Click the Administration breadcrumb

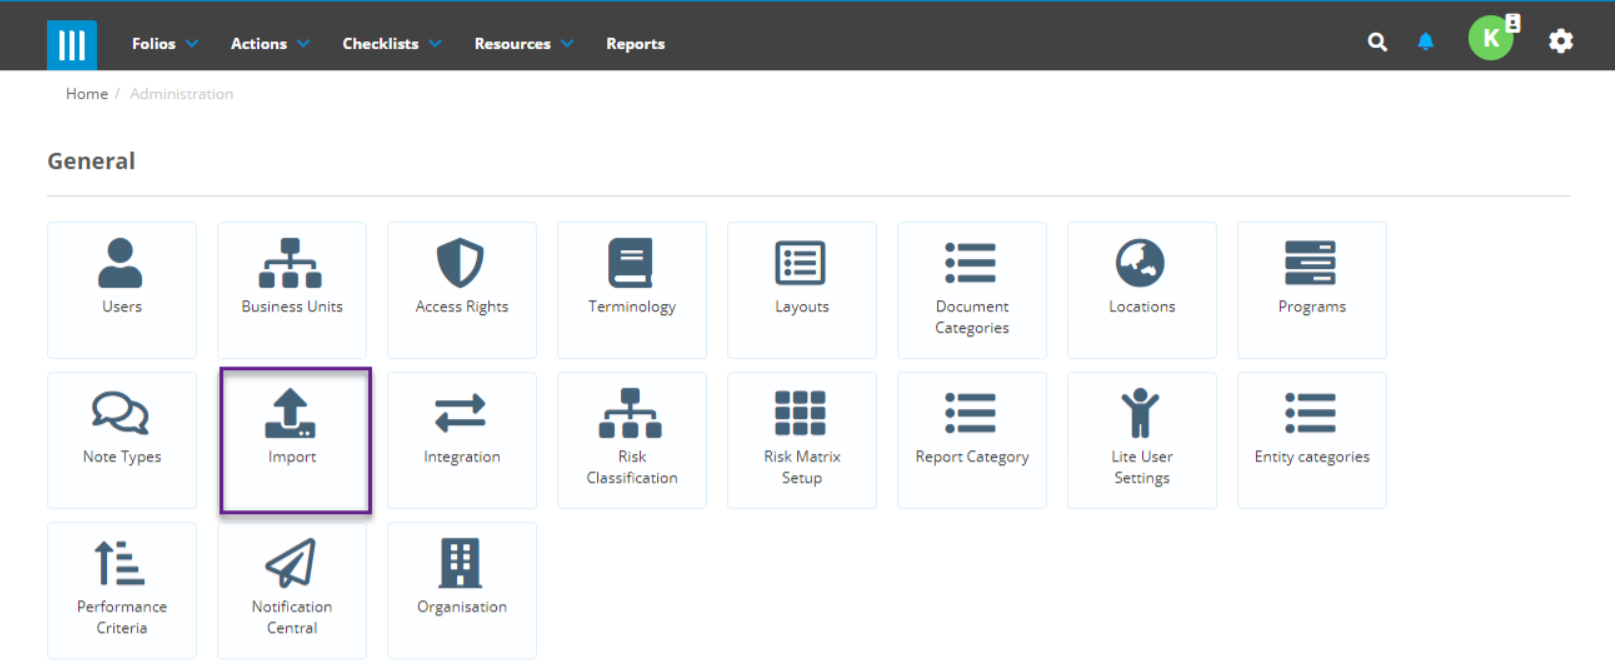coord(181,94)
